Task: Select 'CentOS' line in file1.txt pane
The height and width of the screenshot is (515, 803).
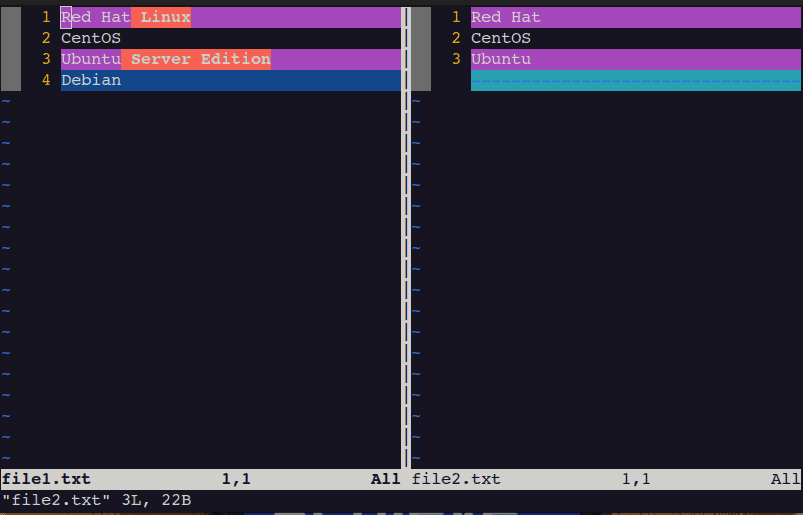Action: (230, 38)
